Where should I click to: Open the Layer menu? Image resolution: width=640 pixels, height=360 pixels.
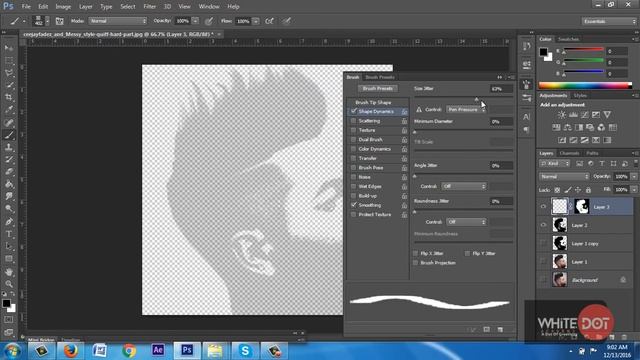click(x=85, y=7)
